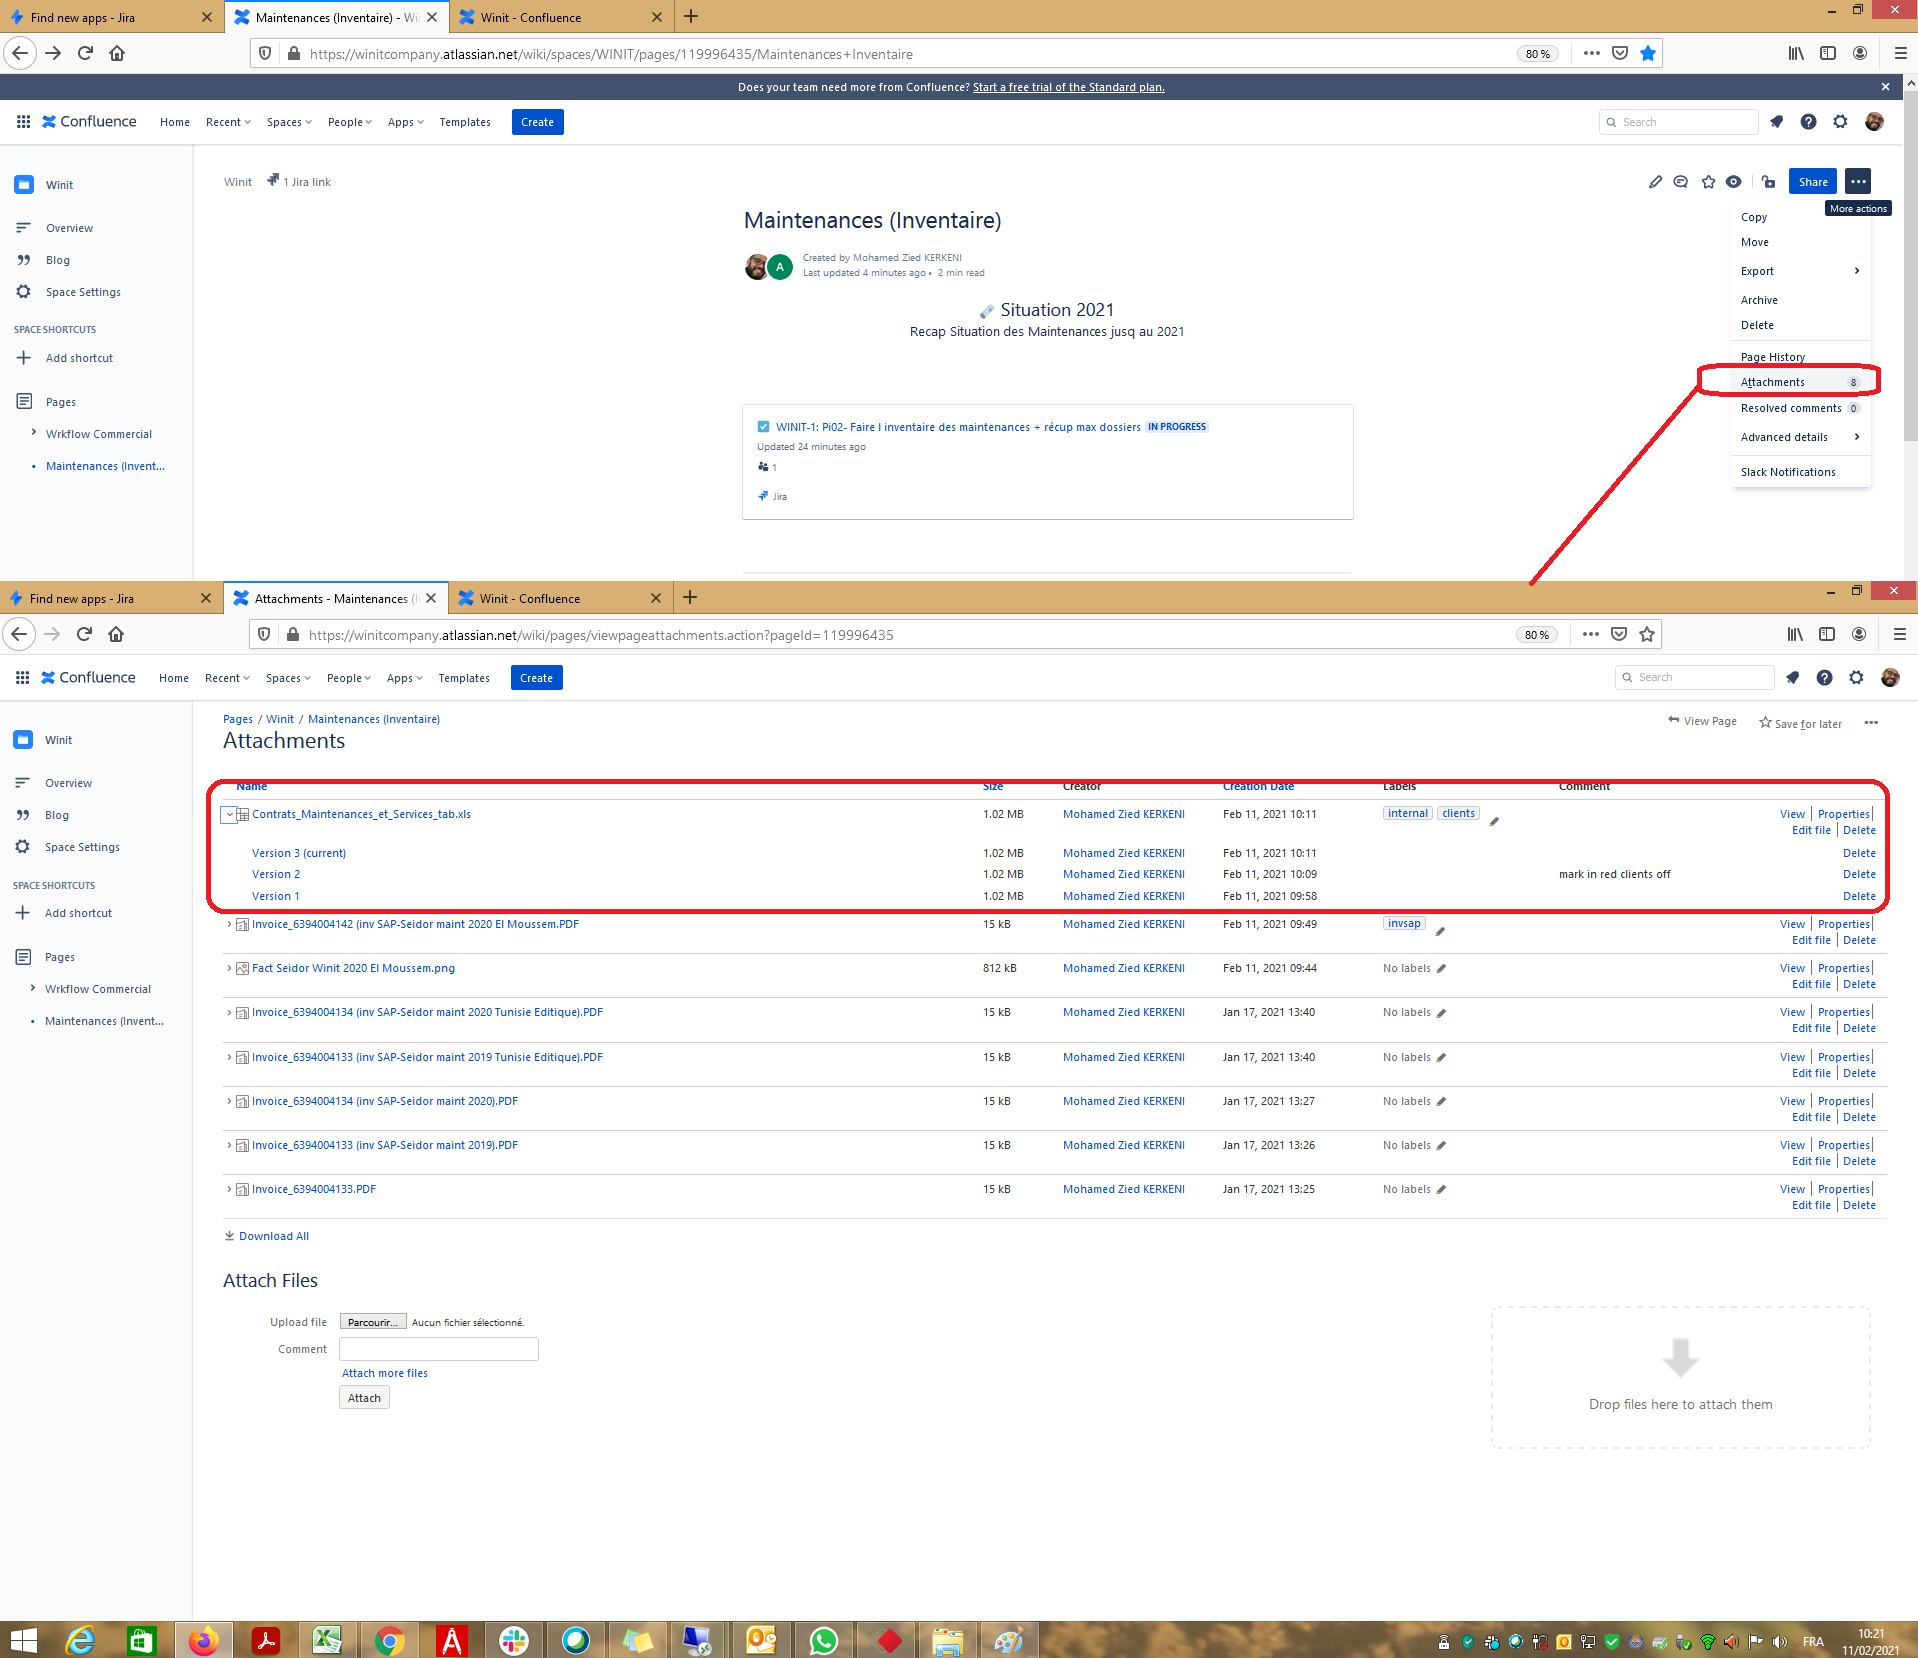Click Add shortcut in lower sidebar

pyautogui.click(x=78, y=913)
